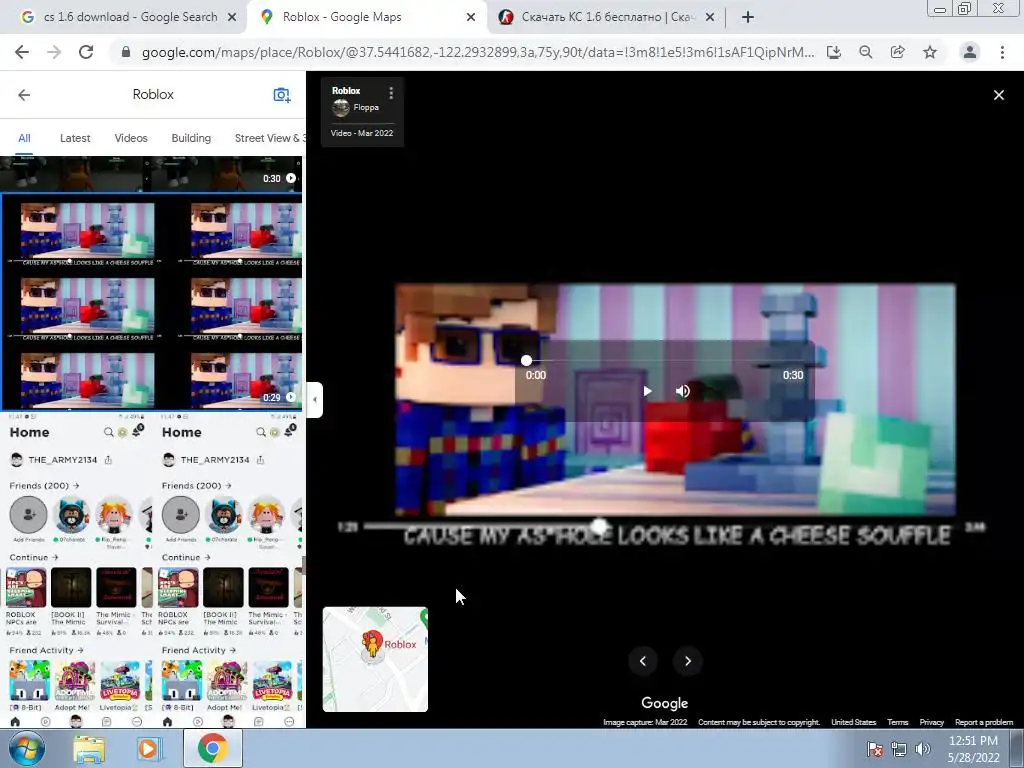Open a new browser tab
This screenshot has height=768, width=1024.
tap(748, 17)
